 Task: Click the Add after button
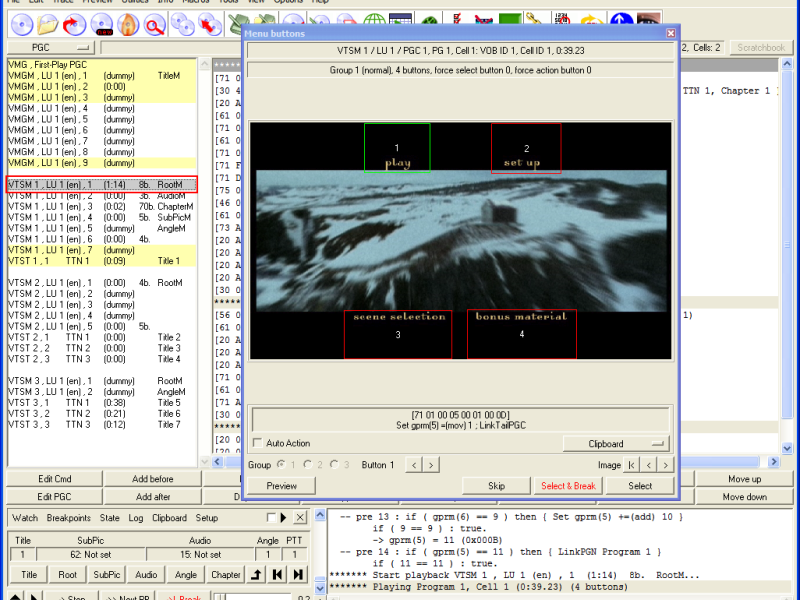click(153, 496)
